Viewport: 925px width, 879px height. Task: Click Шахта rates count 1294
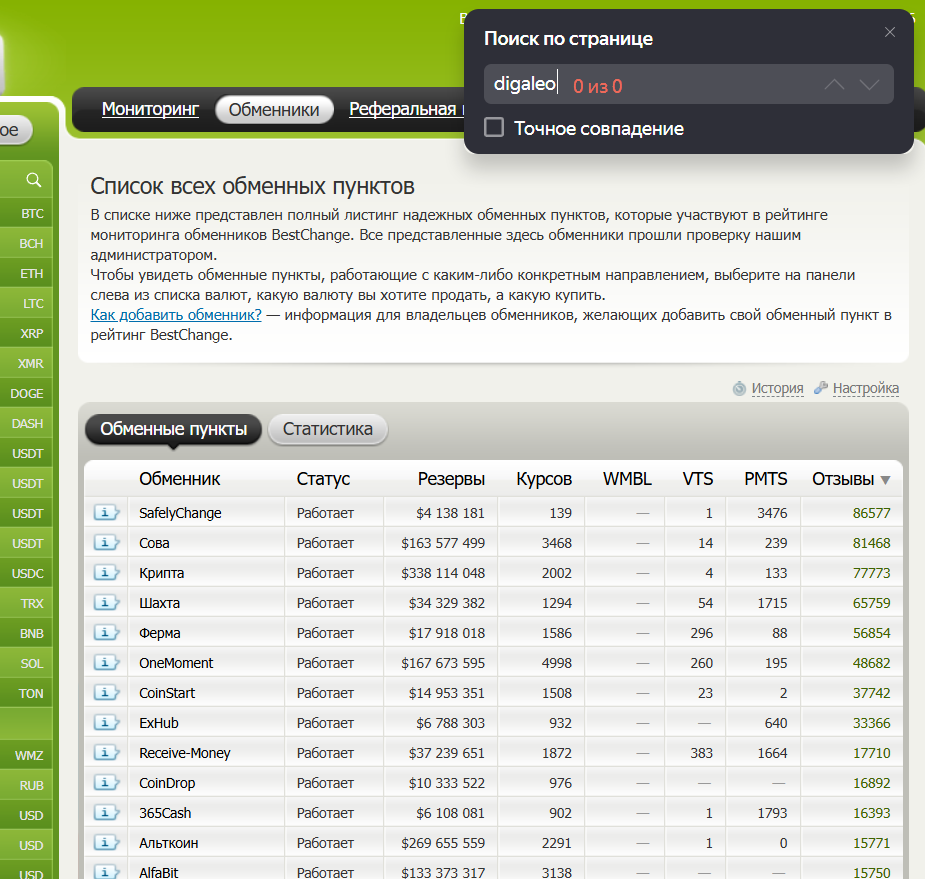tap(557, 604)
